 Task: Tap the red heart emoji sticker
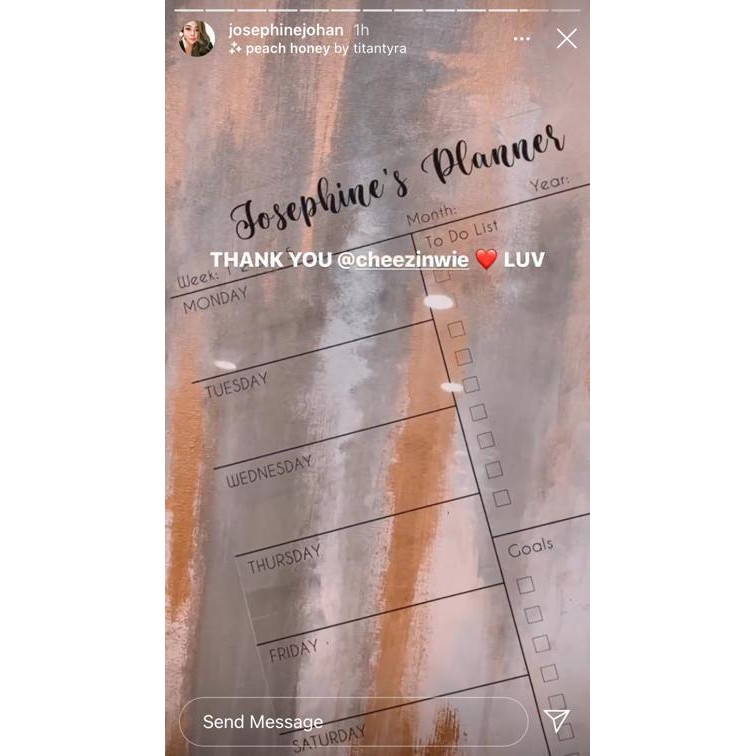(486, 259)
